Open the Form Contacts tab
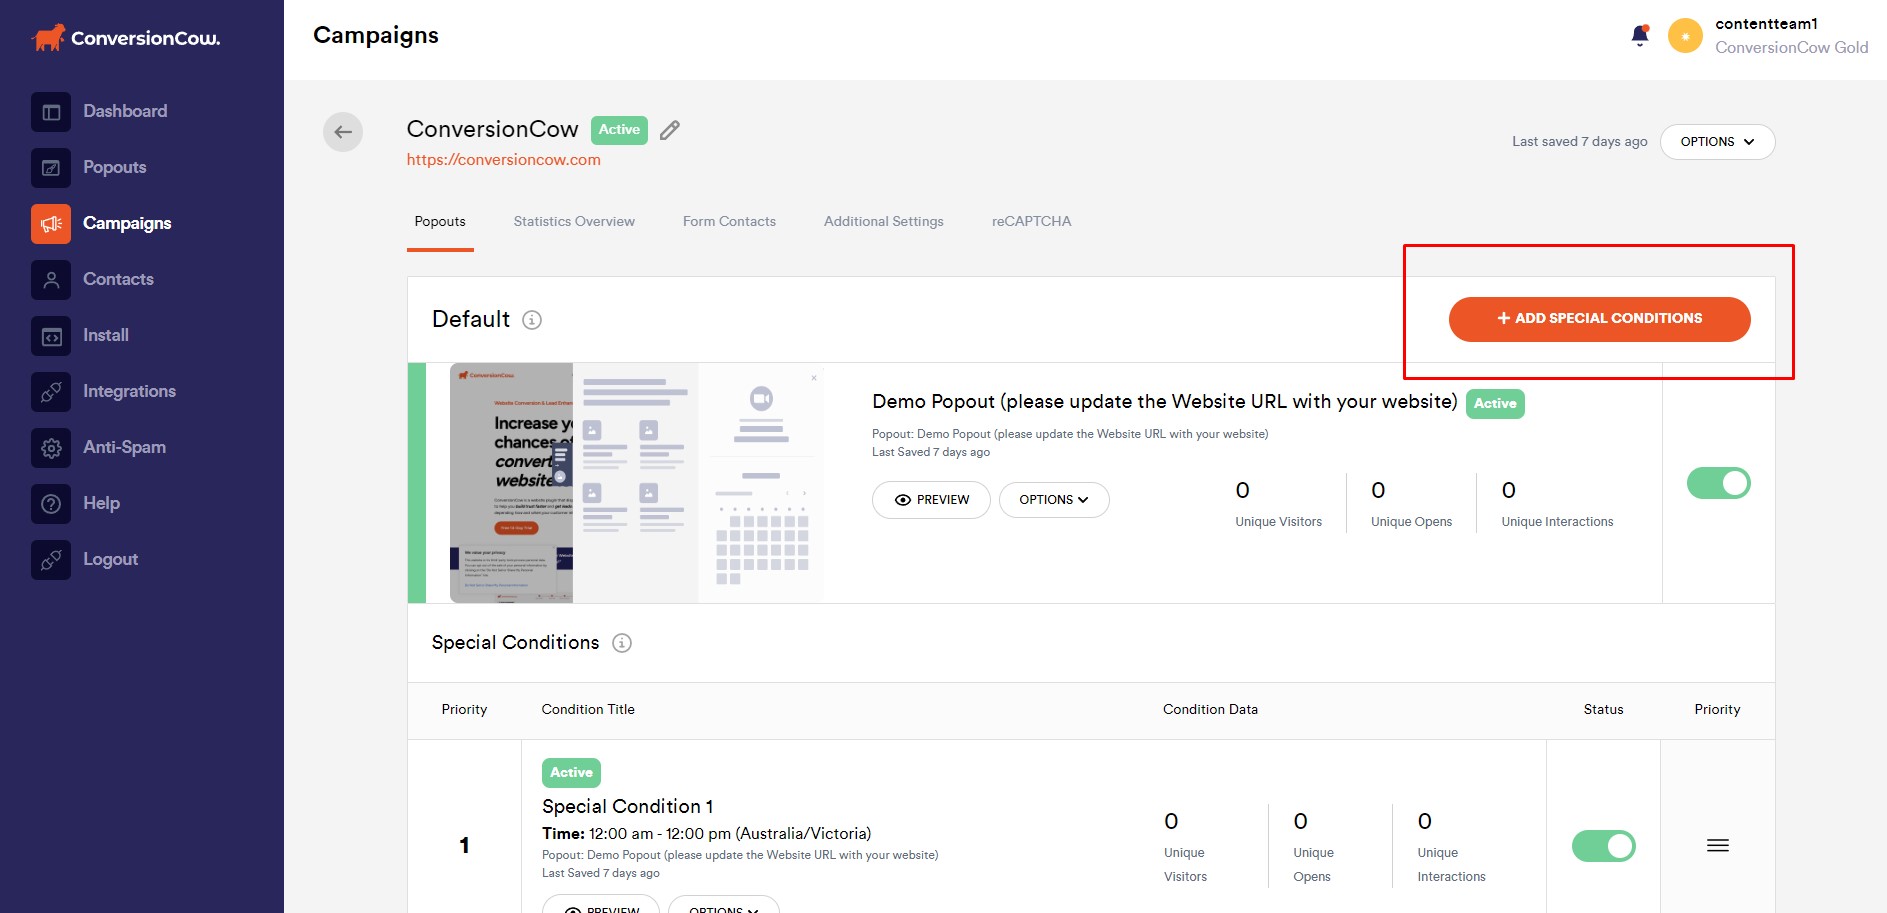 pyautogui.click(x=729, y=222)
